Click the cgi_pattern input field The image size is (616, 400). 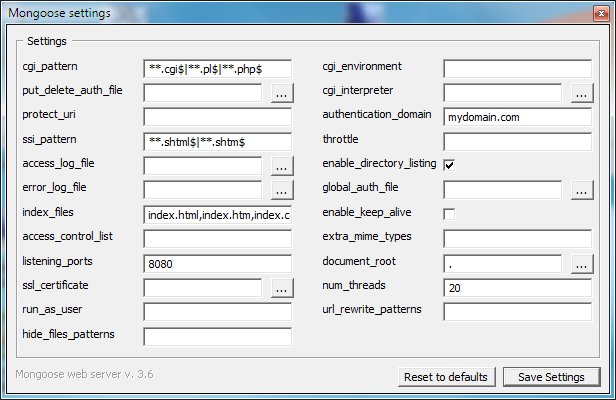(x=217, y=68)
